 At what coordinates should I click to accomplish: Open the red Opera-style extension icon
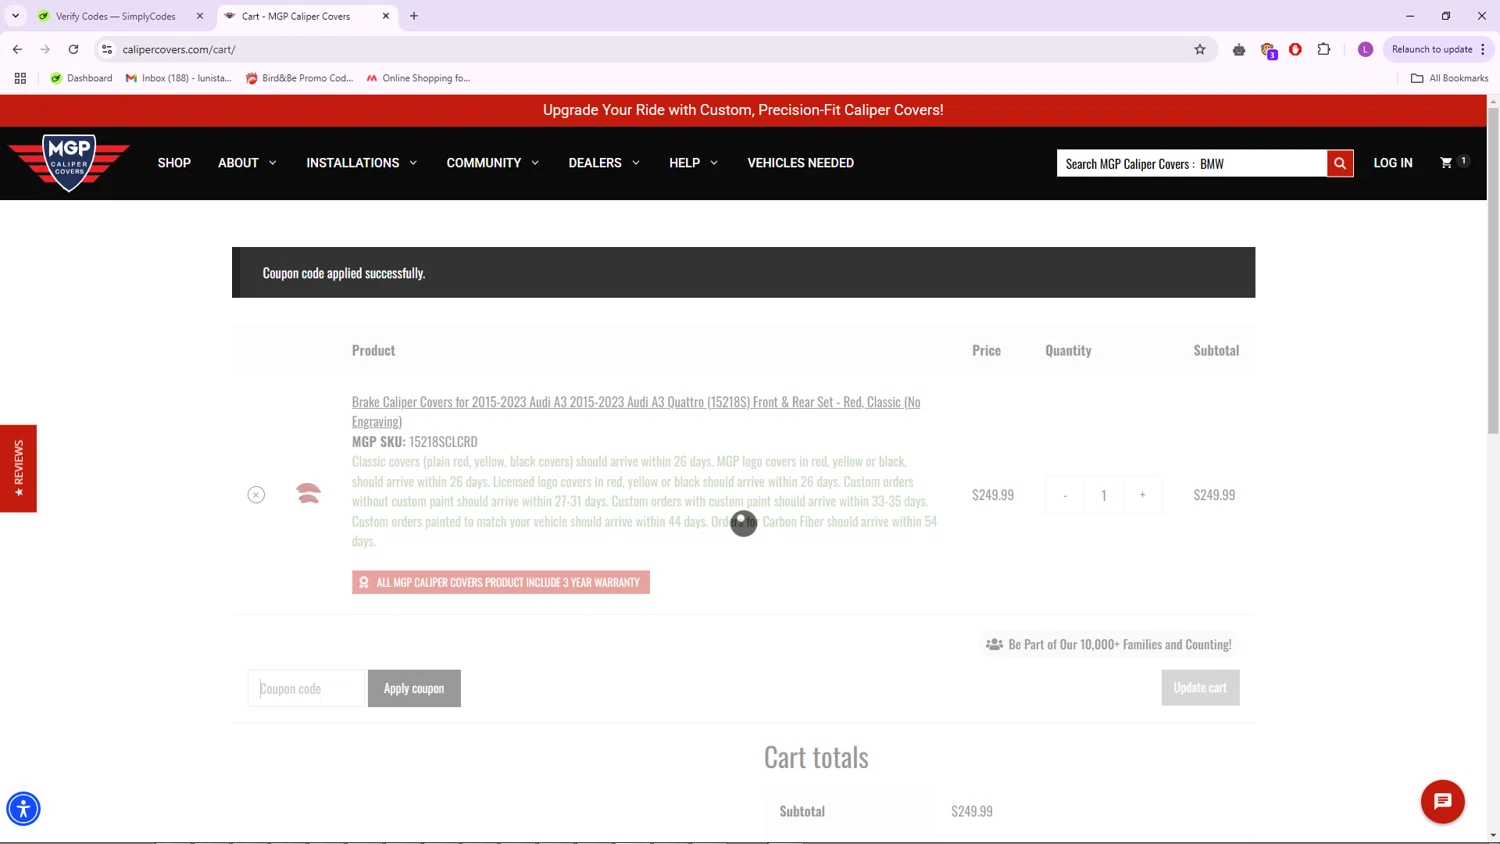pos(1295,49)
